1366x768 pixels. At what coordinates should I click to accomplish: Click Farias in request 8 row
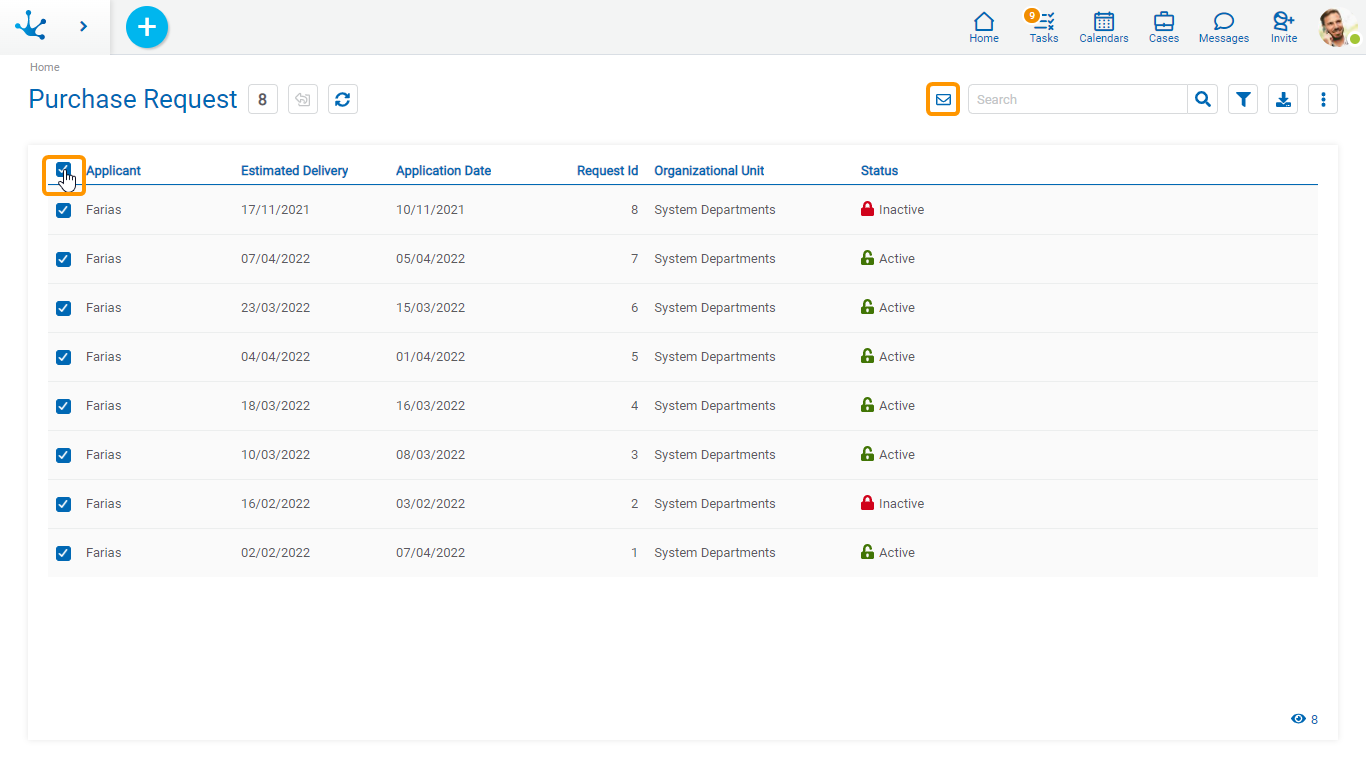103,210
